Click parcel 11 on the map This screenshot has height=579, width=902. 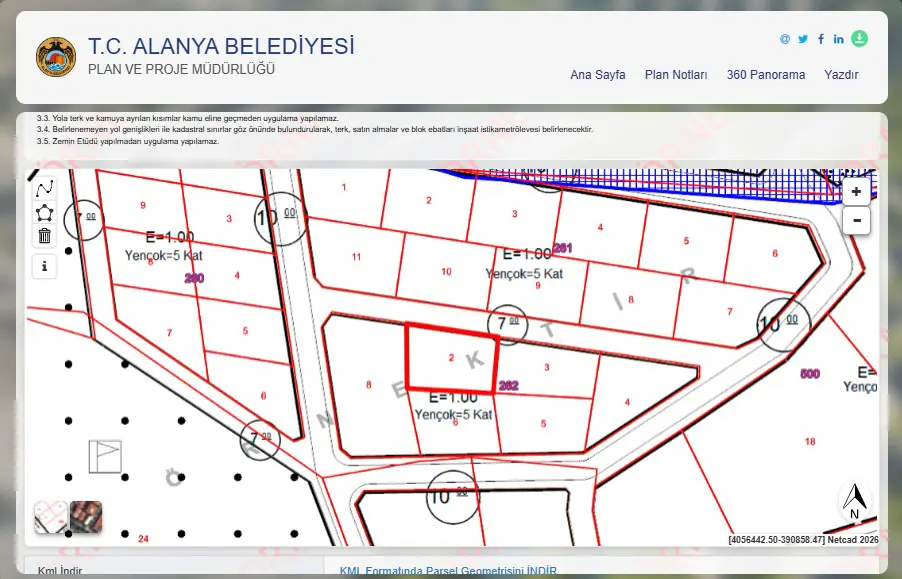click(357, 257)
